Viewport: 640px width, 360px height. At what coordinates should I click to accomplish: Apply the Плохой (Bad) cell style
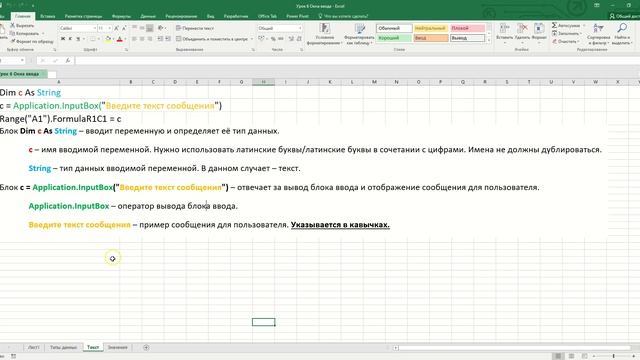pos(468,28)
